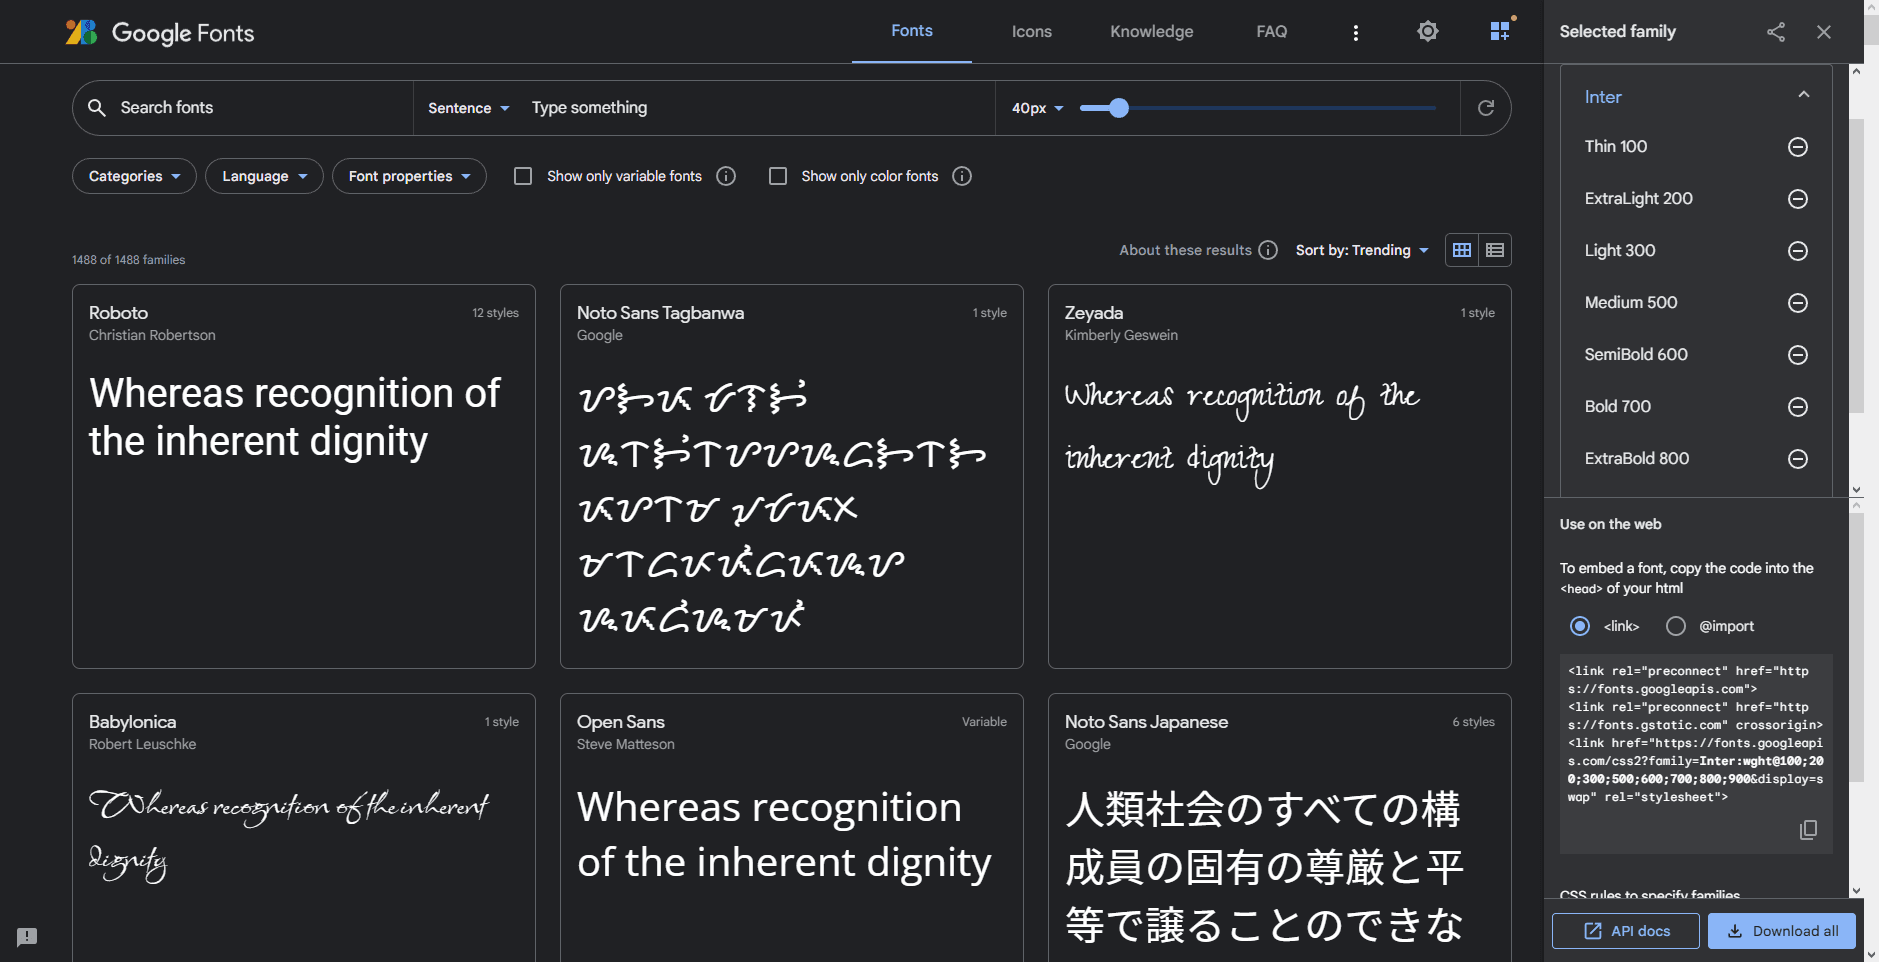Collapse the Inter family section
1879x962 pixels.
[1804, 95]
